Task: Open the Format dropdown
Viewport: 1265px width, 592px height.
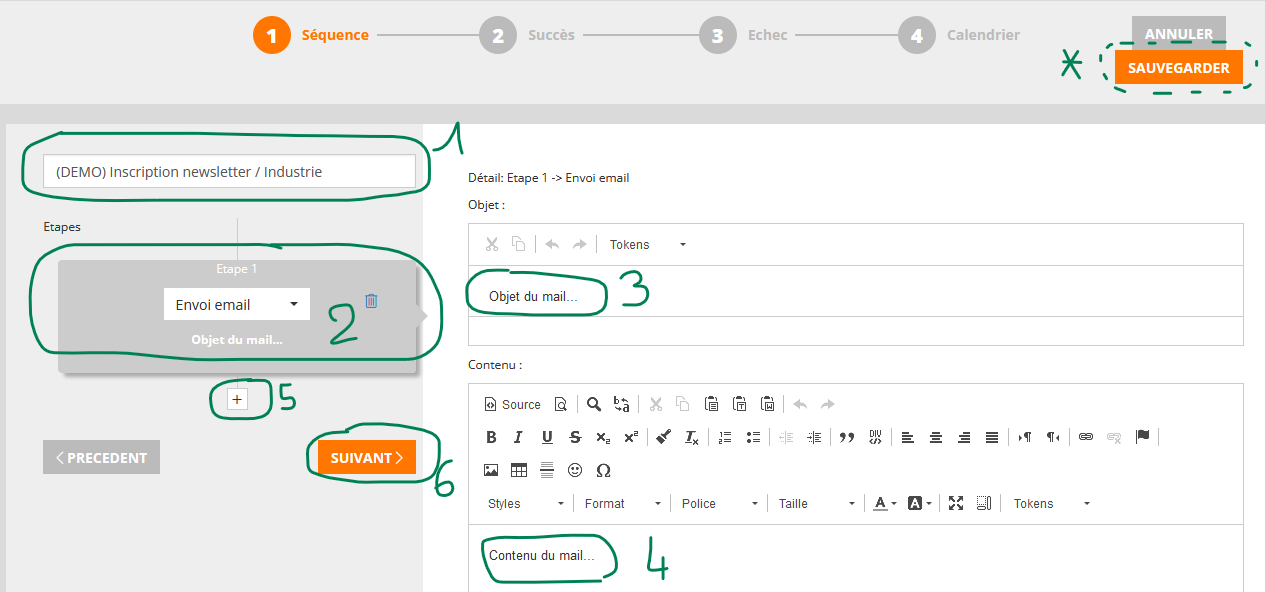Action: point(623,503)
